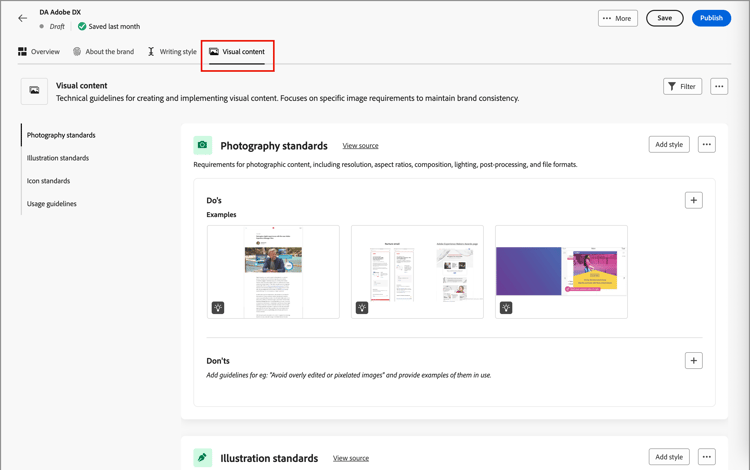Open the second example thumbnail with email layouts
Viewport: 750px width, 470px height.
pyautogui.click(x=417, y=272)
